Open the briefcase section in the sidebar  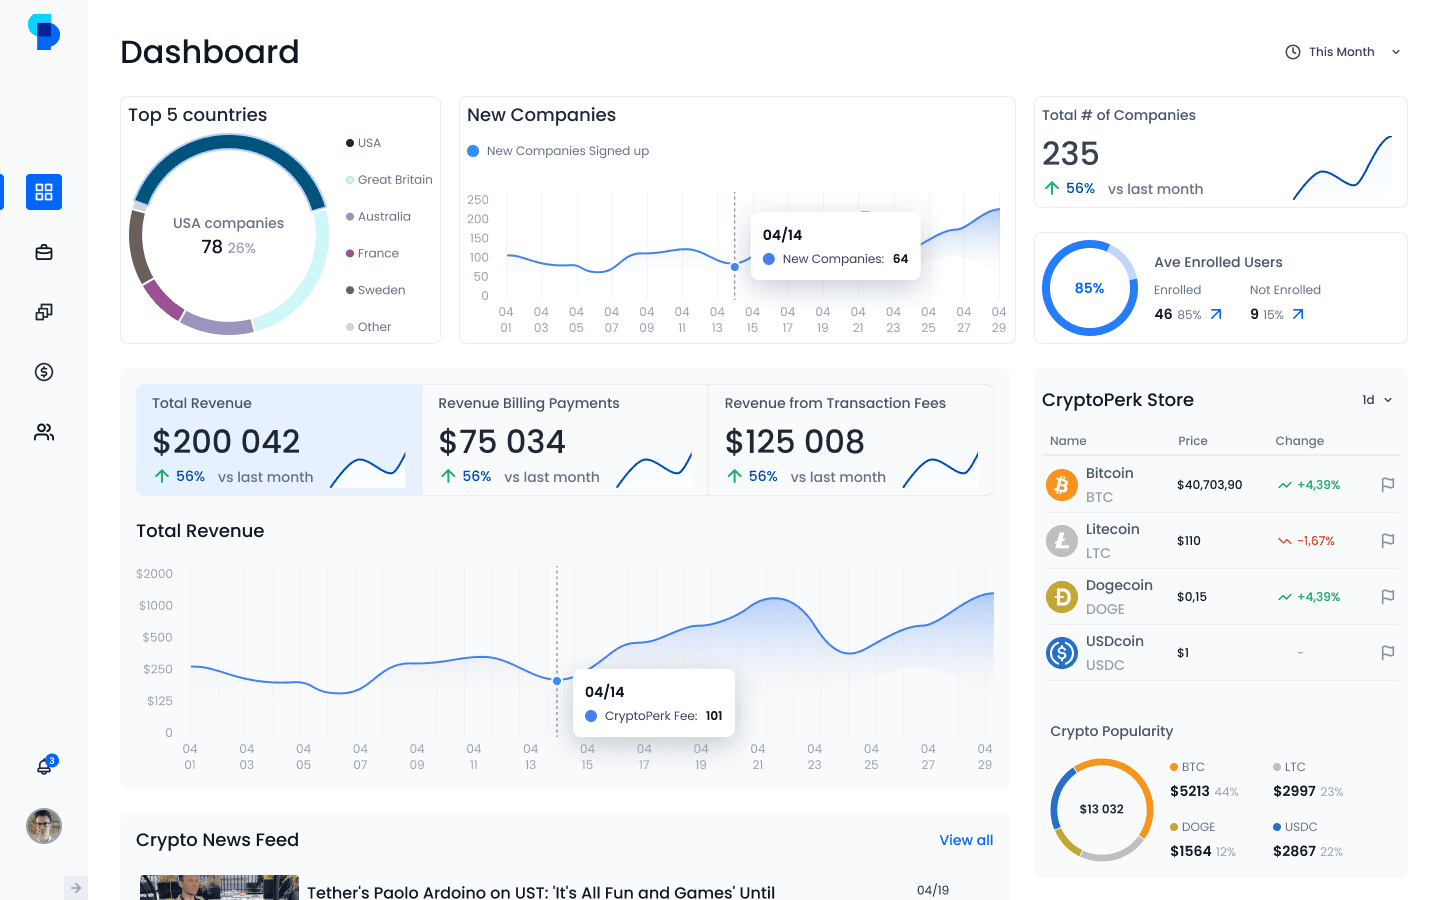[x=44, y=252]
